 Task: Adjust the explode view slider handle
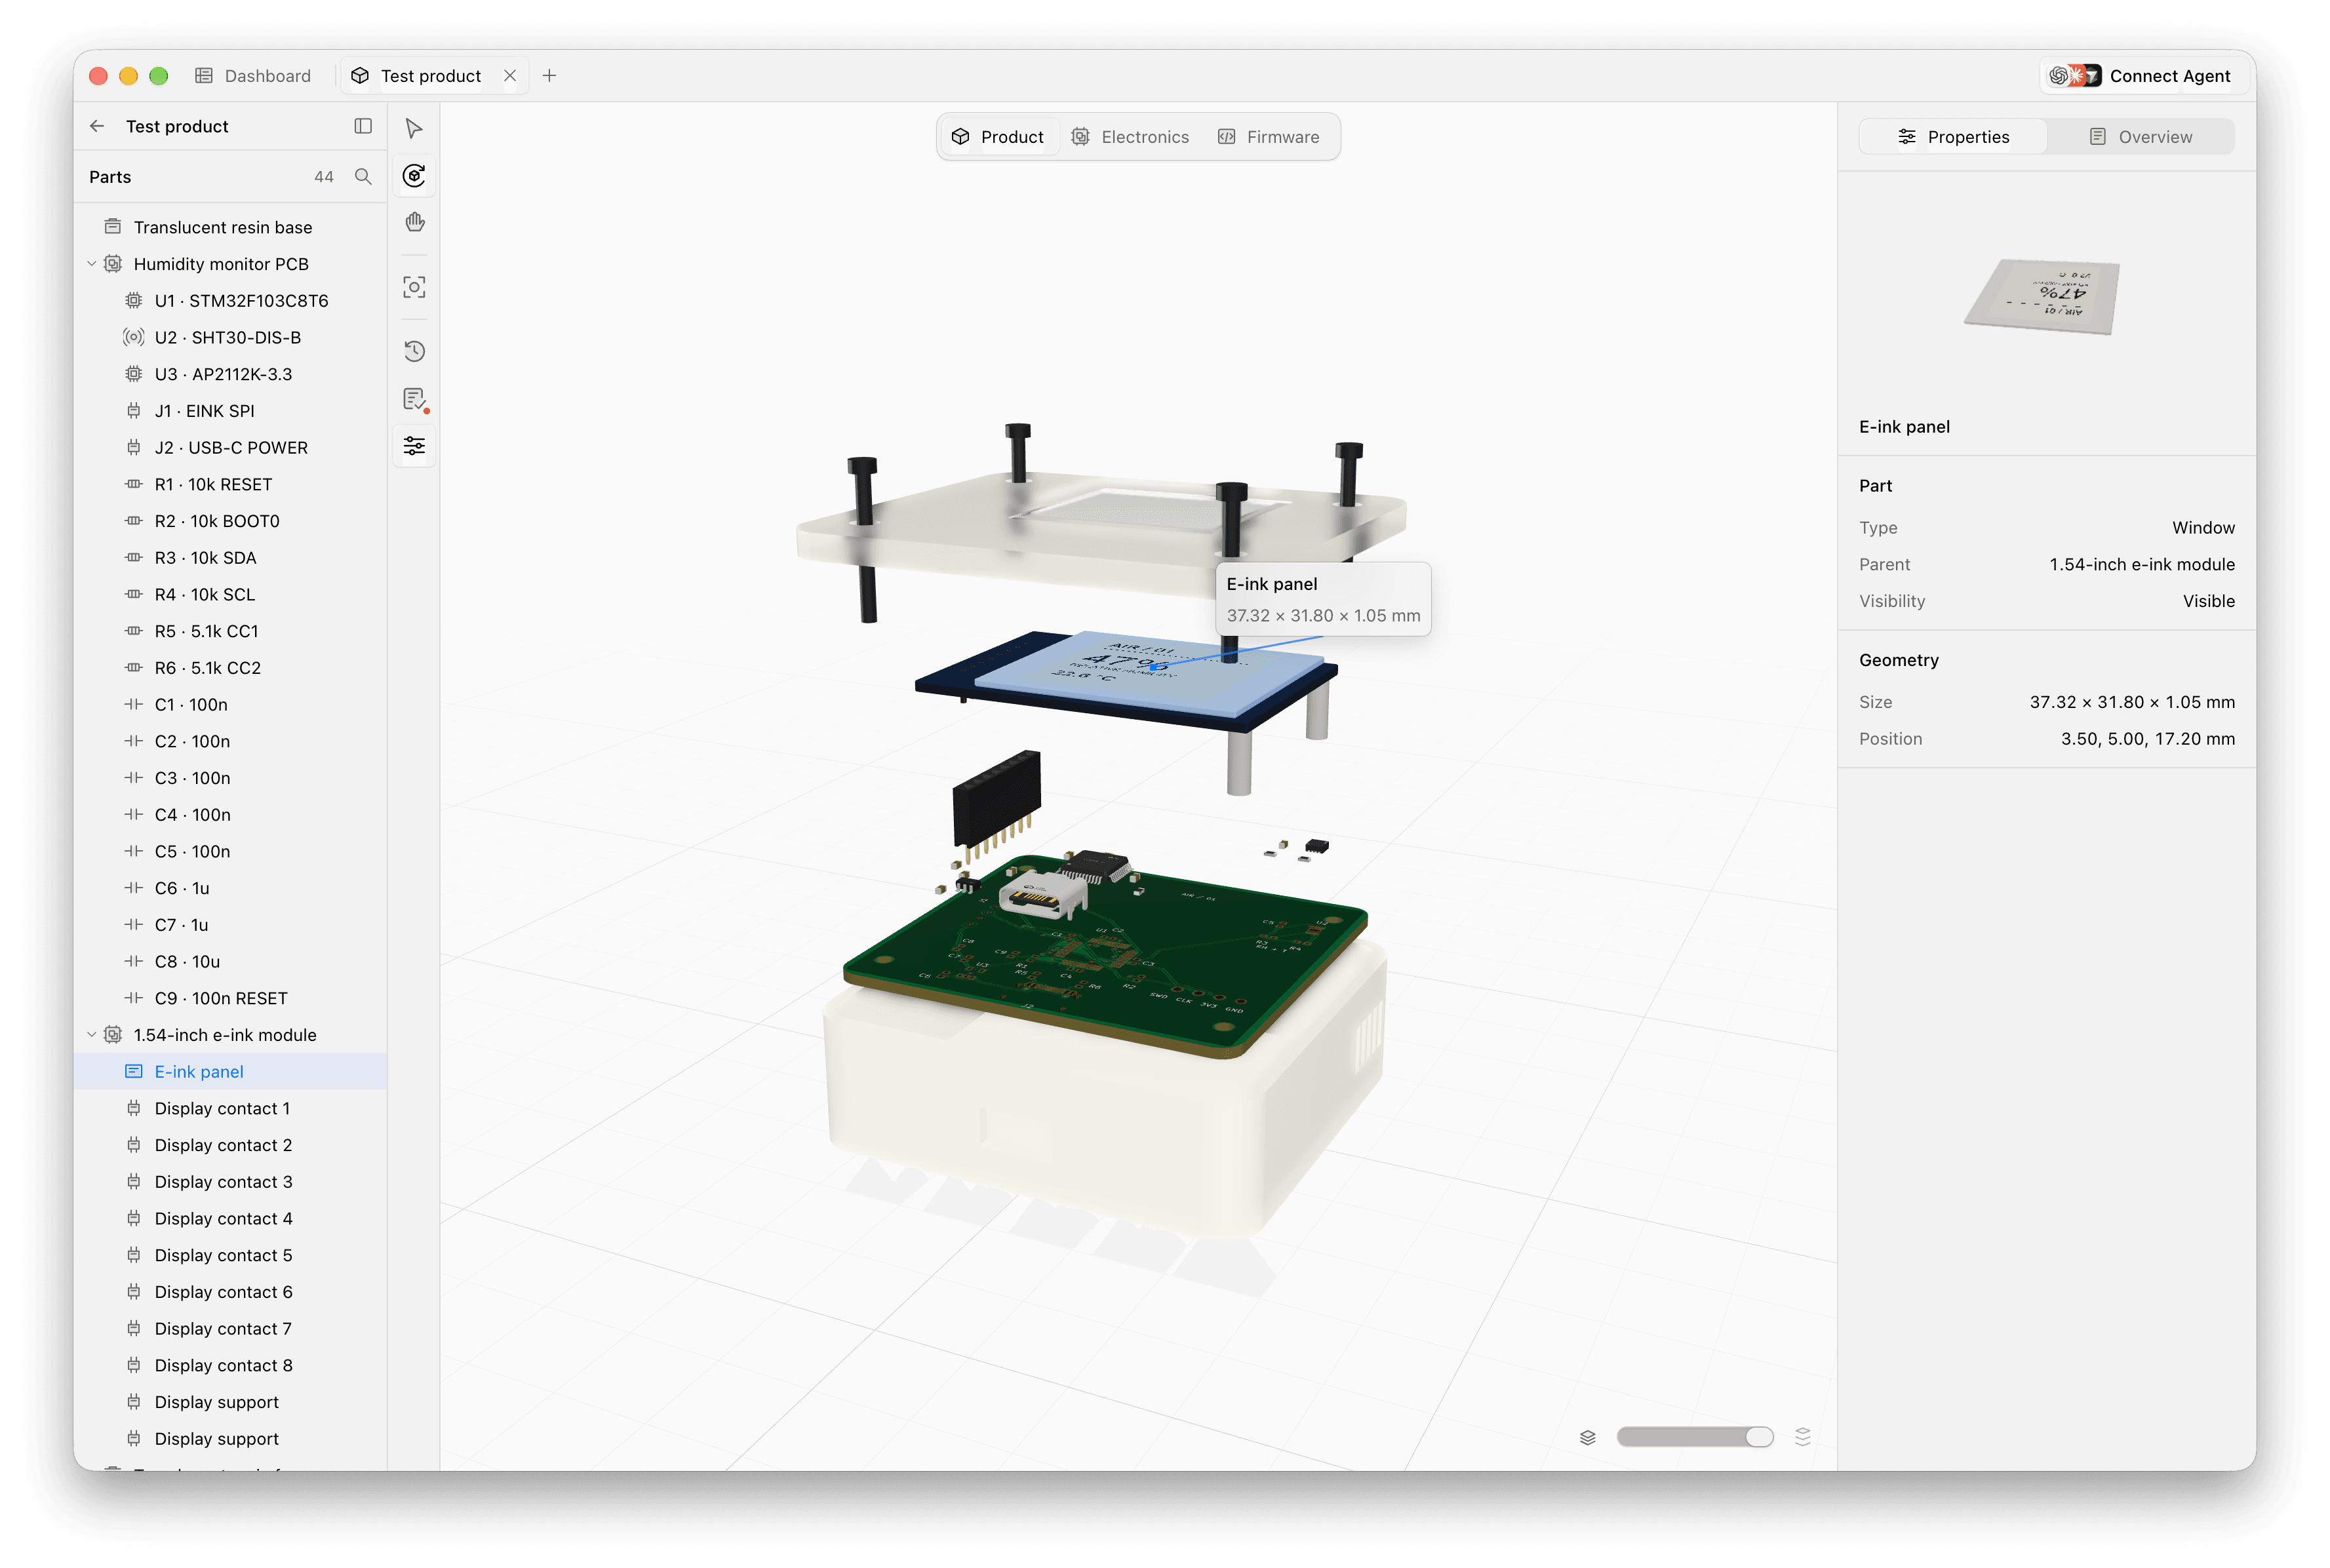pyautogui.click(x=1759, y=1437)
